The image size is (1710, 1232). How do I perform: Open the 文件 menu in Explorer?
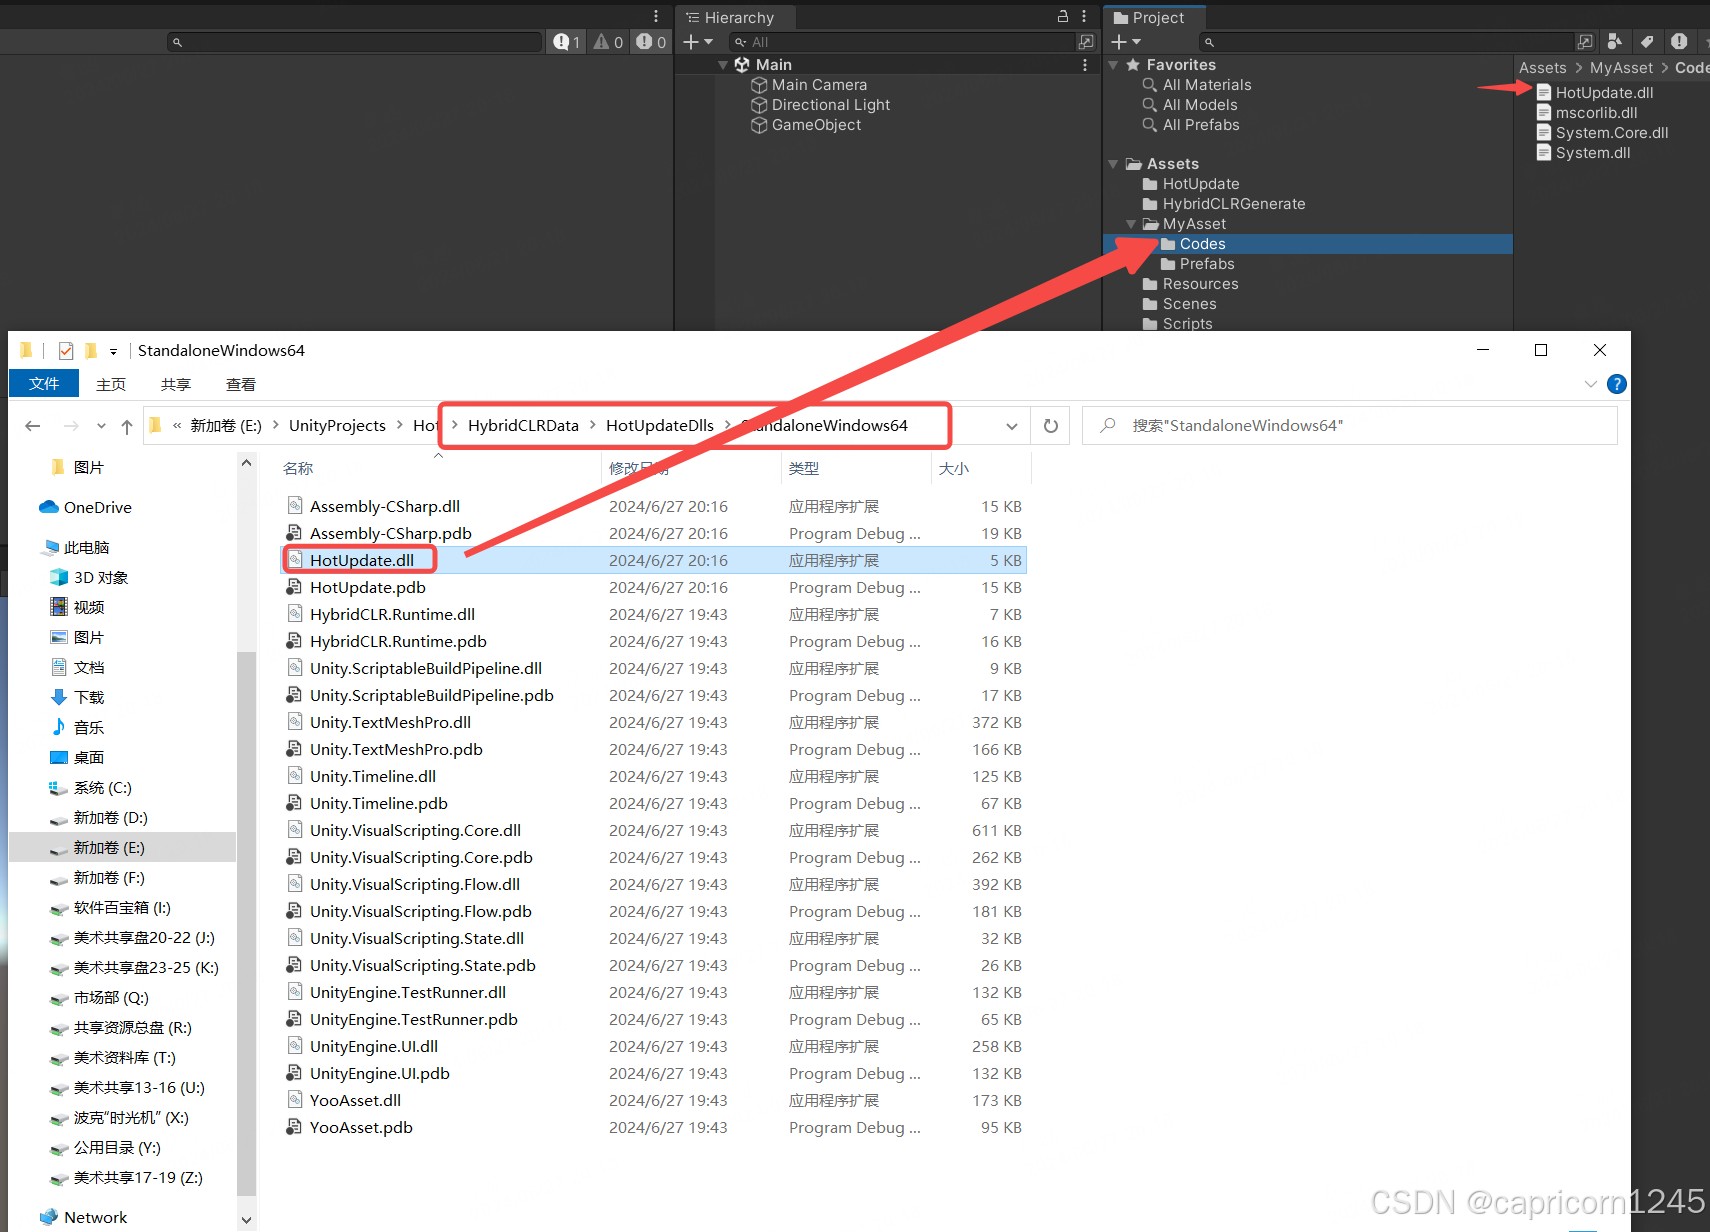point(44,384)
